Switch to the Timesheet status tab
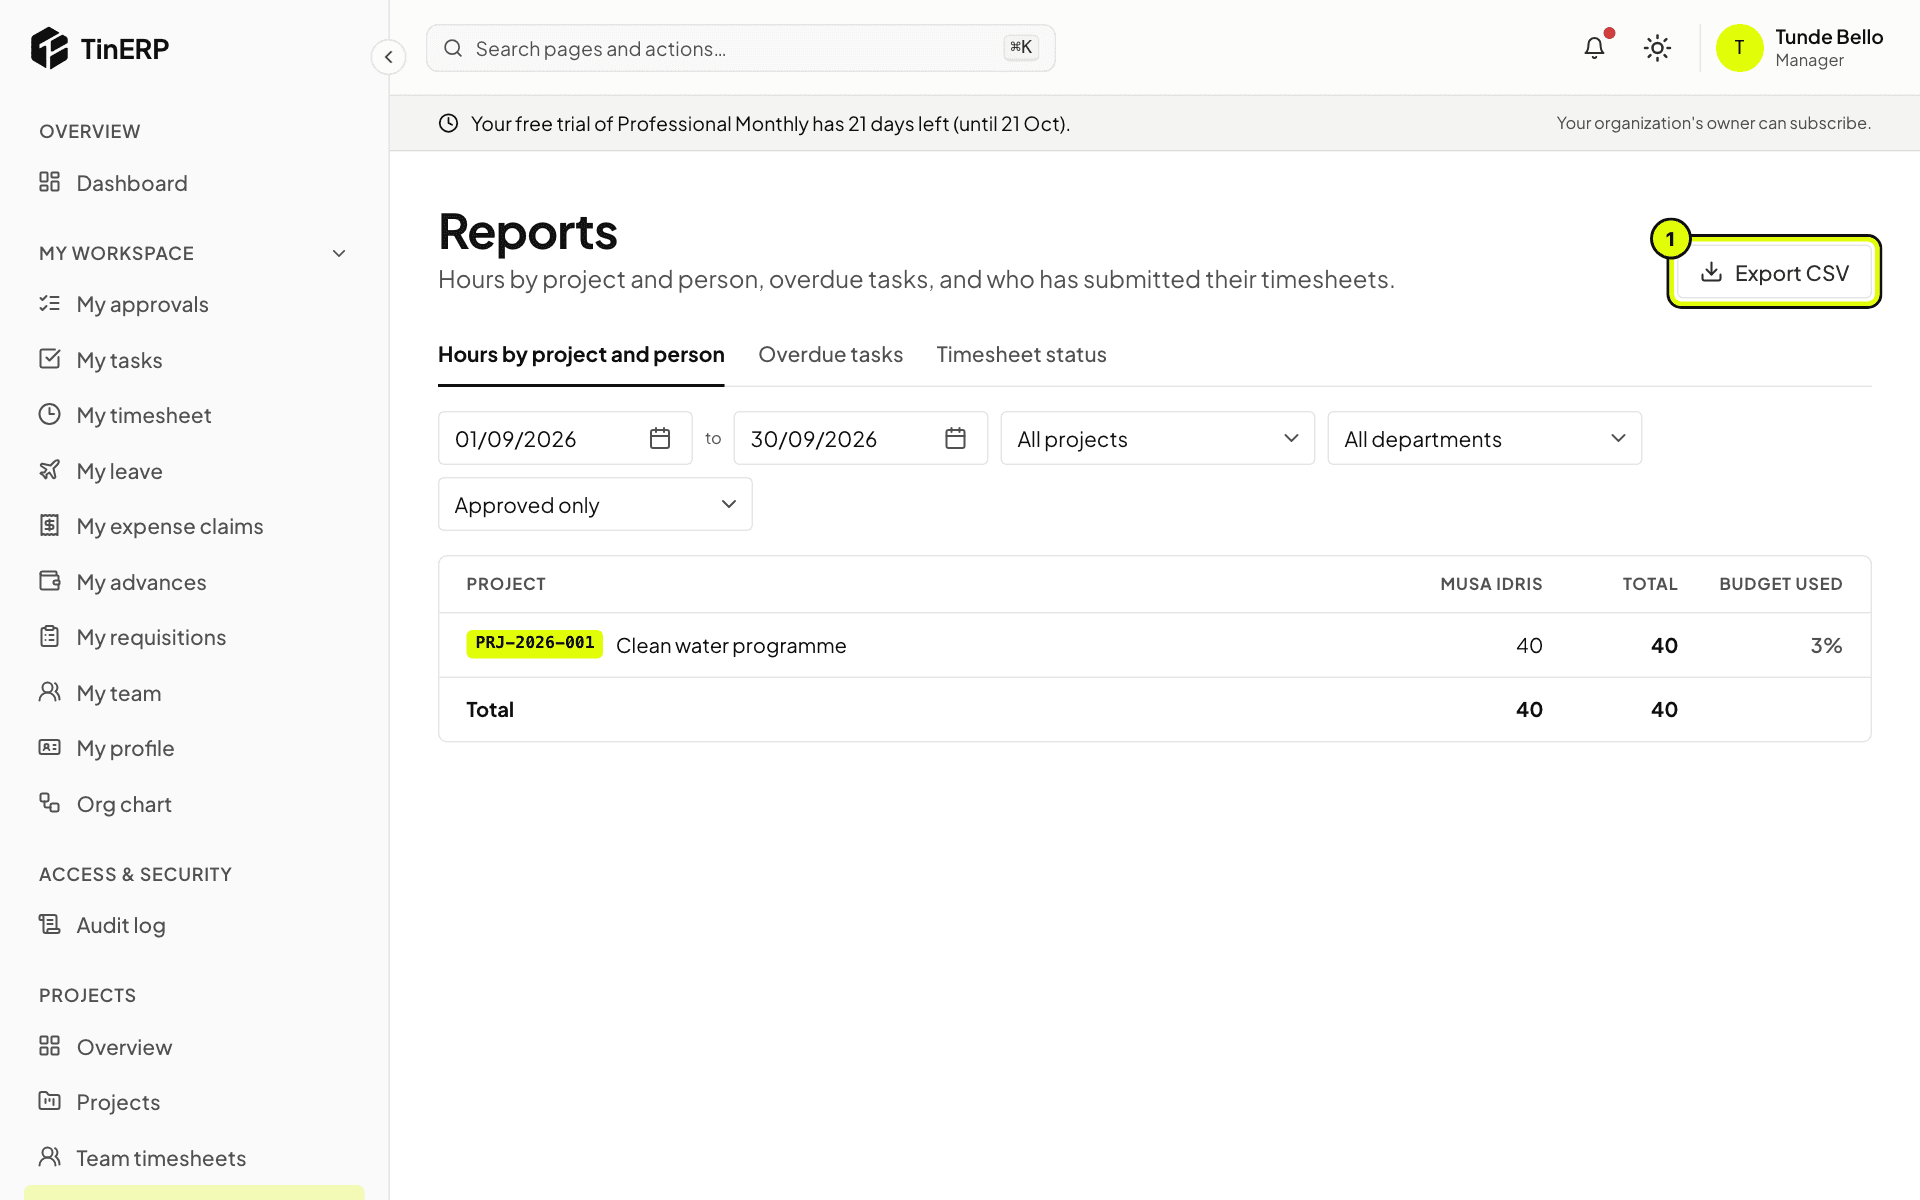1920x1200 pixels. coord(1021,355)
